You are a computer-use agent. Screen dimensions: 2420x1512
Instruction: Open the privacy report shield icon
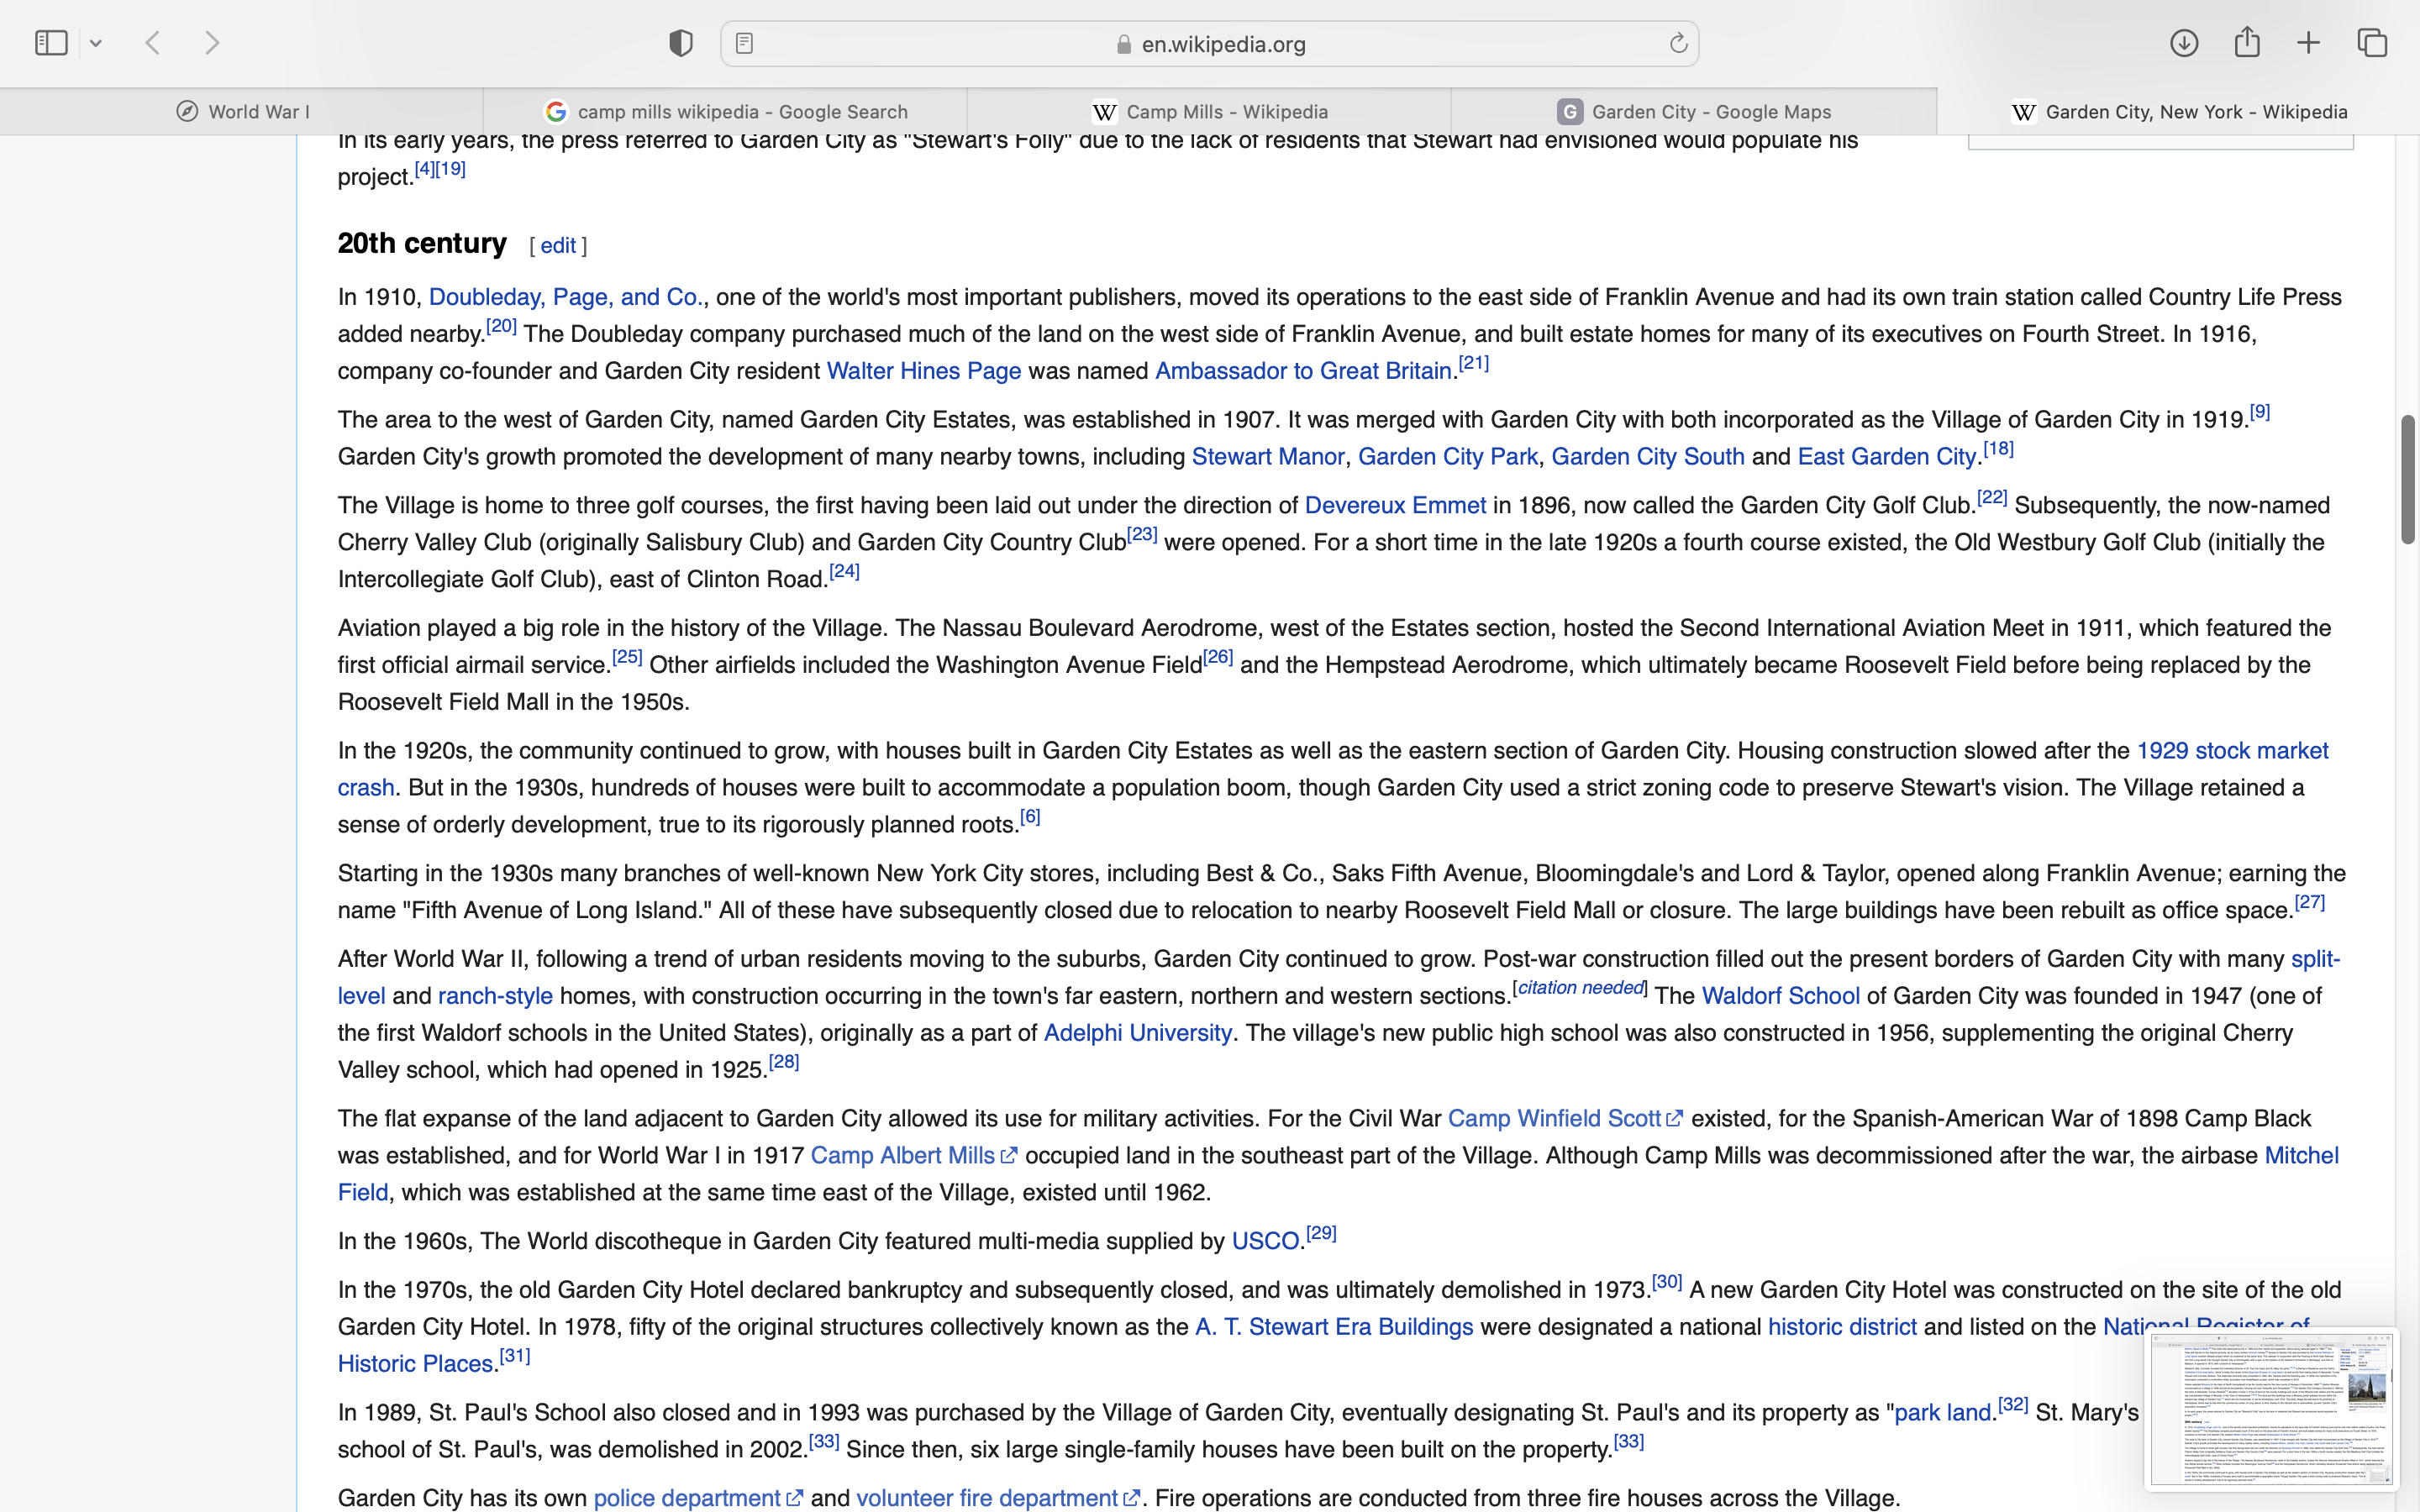click(x=681, y=43)
